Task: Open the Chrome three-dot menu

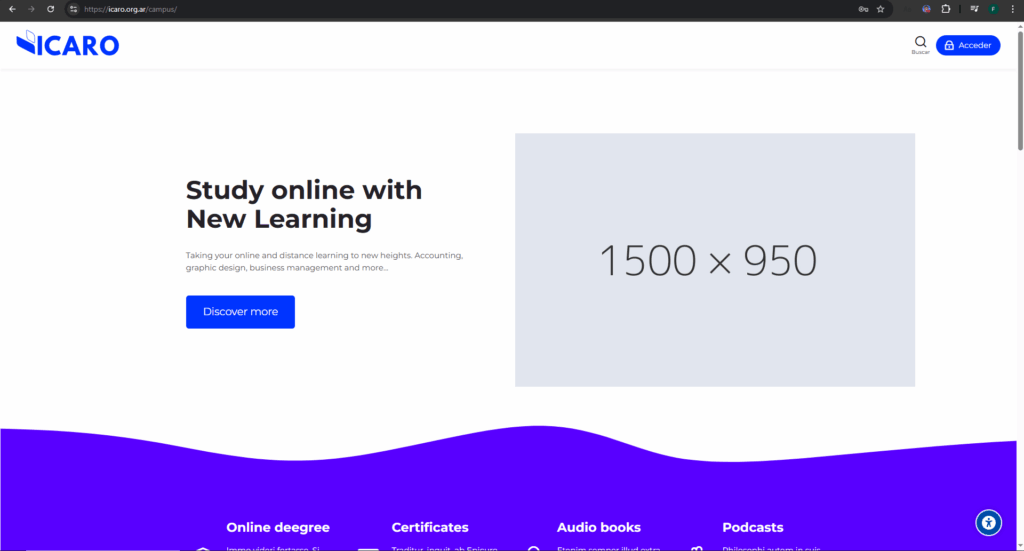Action: click(1012, 9)
